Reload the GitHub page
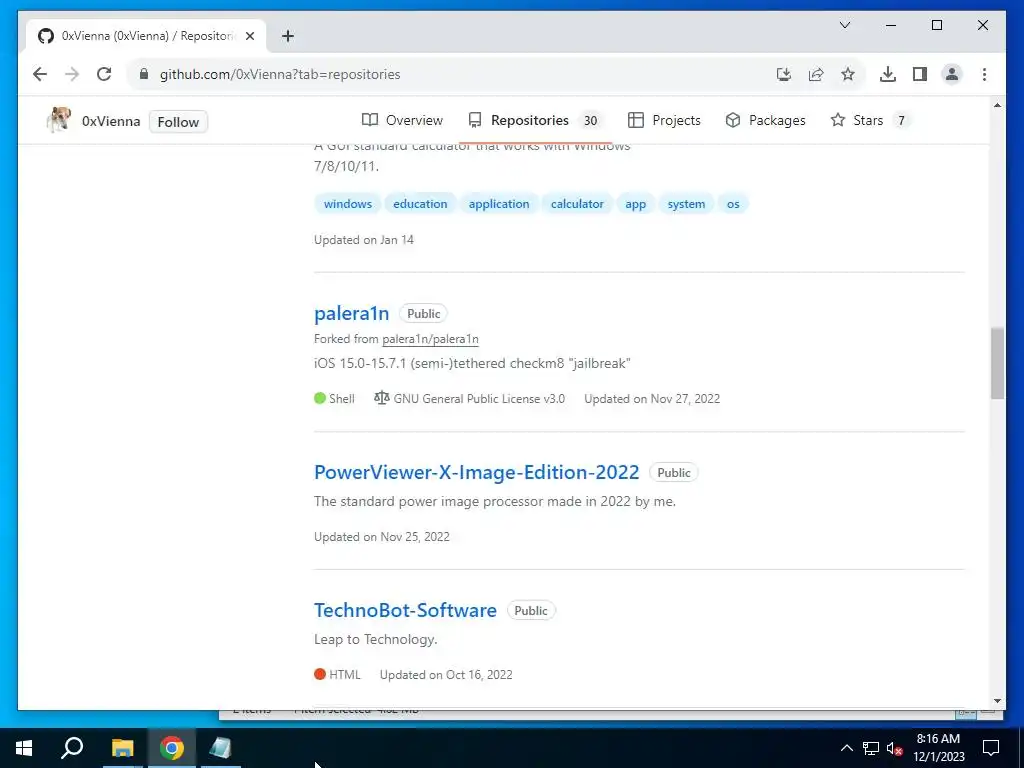The image size is (1024, 768). click(104, 74)
